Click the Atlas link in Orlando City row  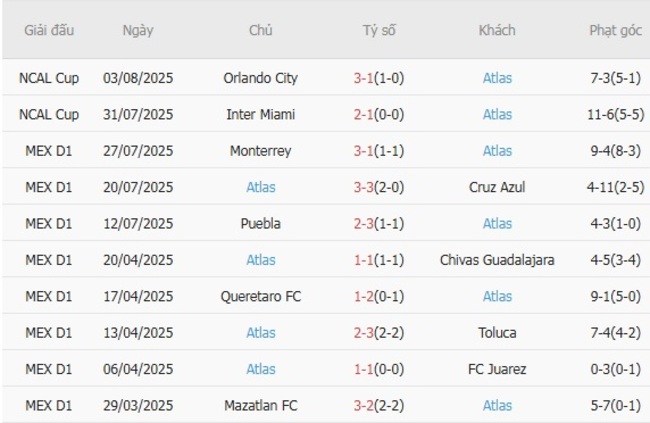click(497, 77)
